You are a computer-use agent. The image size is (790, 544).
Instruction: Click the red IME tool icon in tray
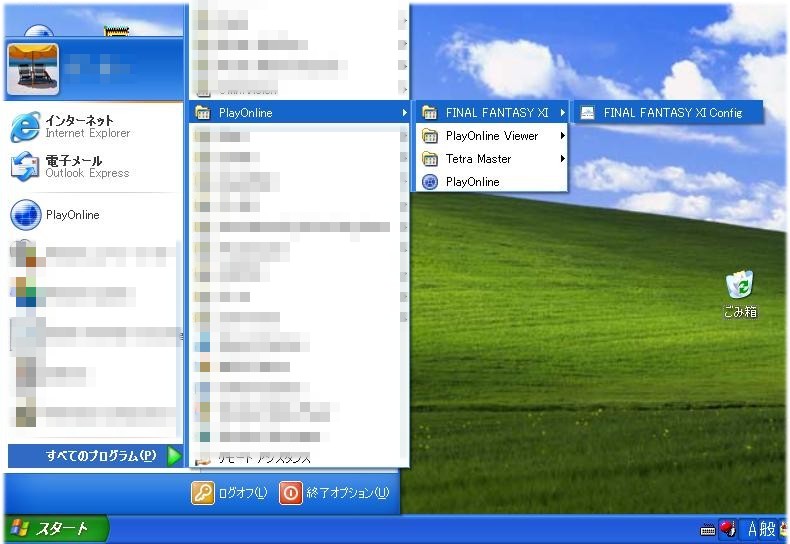click(x=727, y=528)
